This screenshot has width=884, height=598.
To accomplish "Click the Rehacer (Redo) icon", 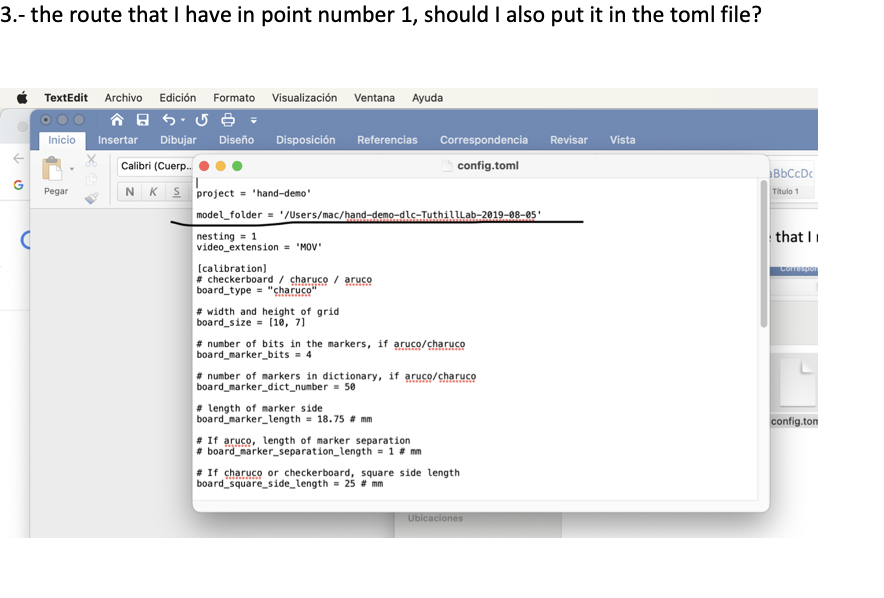I will click(x=203, y=120).
